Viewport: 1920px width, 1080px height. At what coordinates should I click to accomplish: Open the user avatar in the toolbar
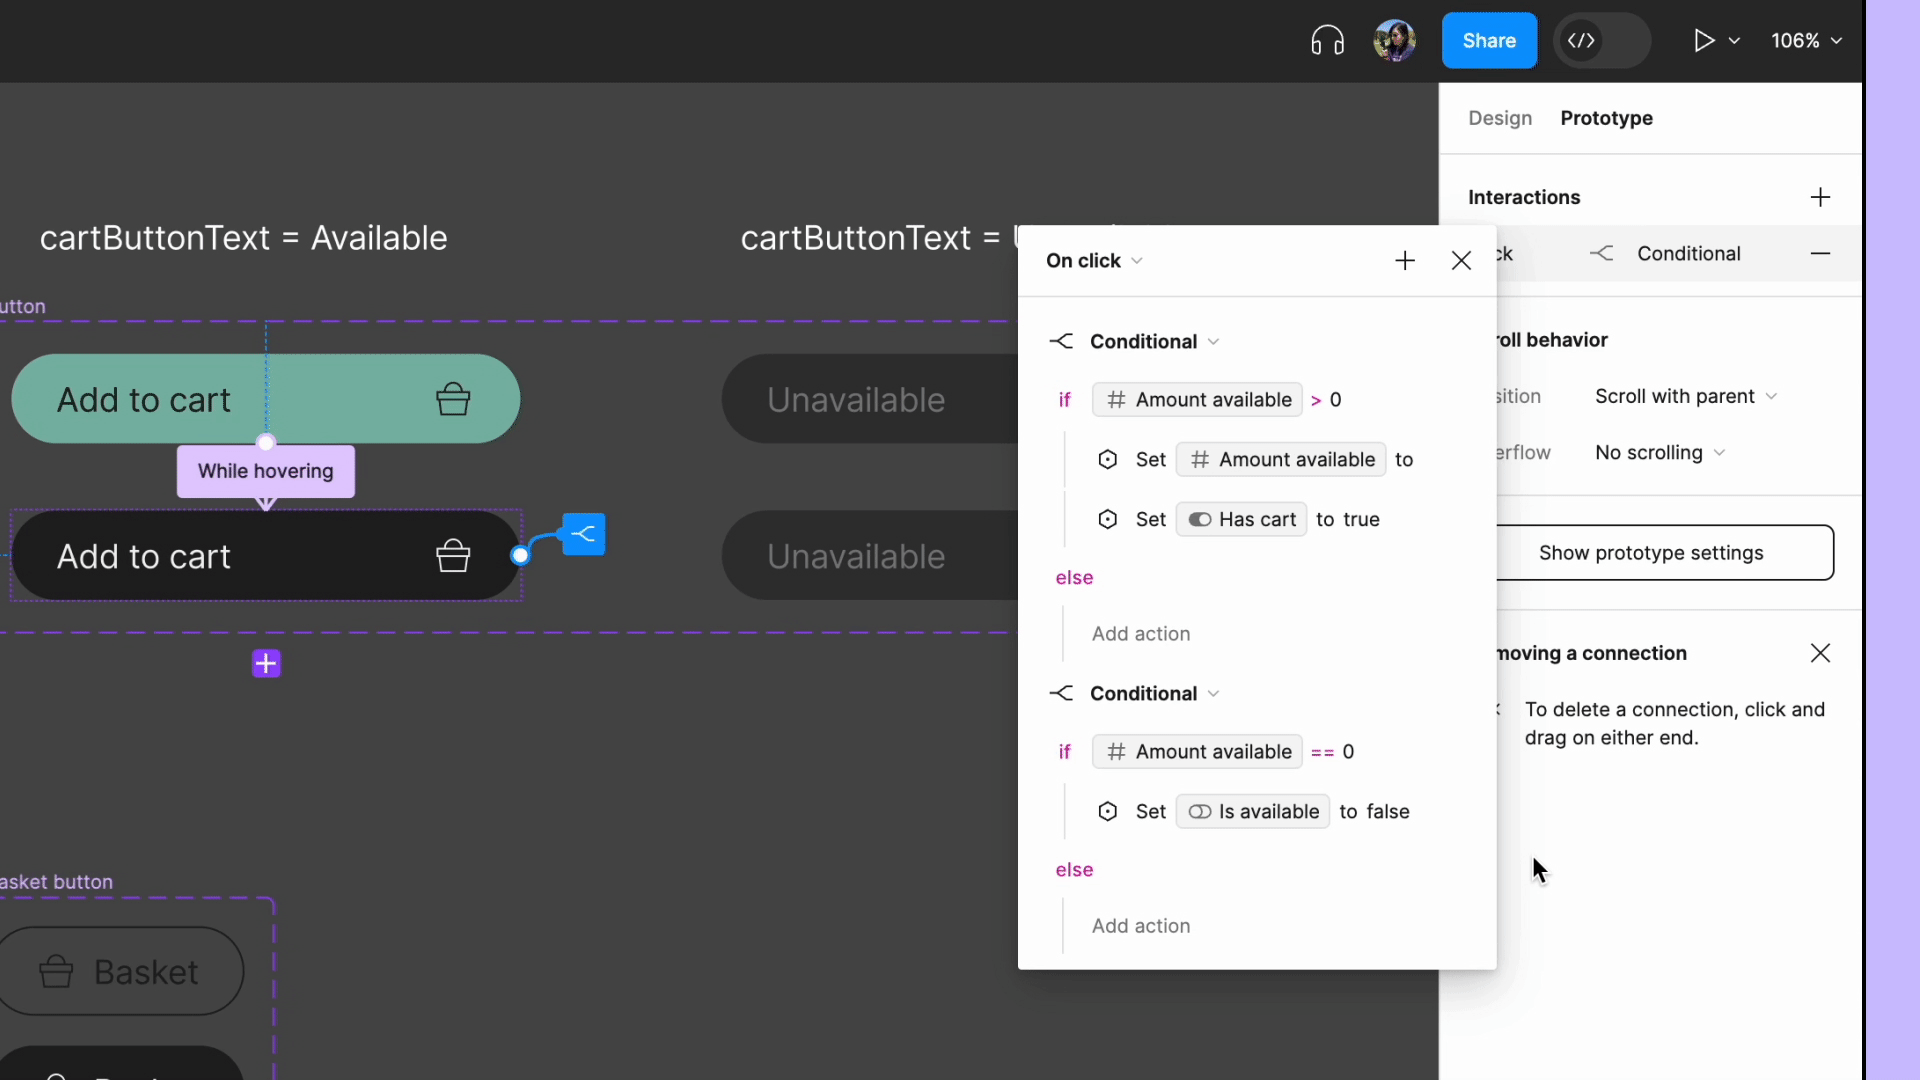pyautogui.click(x=1394, y=41)
